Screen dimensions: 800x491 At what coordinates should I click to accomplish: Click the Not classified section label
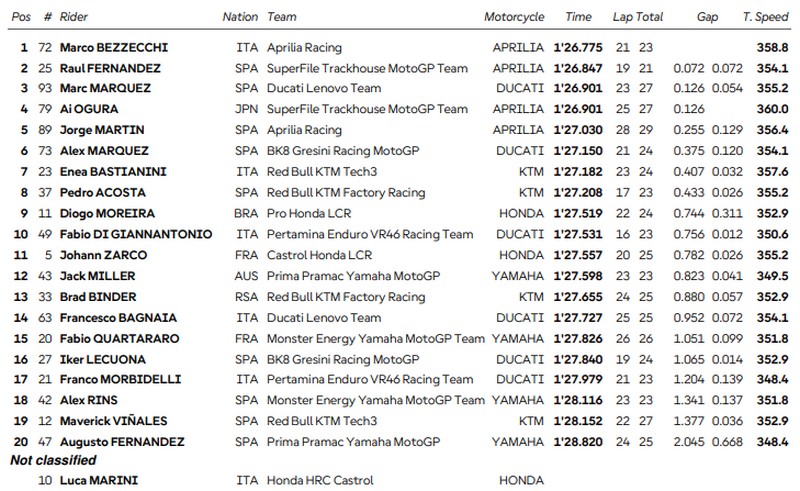pos(53,460)
